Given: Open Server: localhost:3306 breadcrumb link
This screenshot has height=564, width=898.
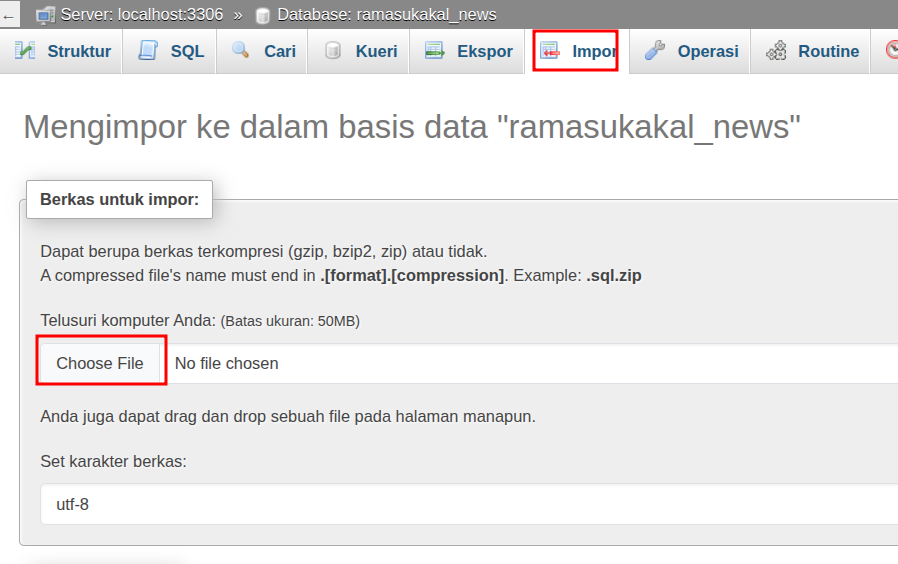Looking at the screenshot, I should [141, 14].
